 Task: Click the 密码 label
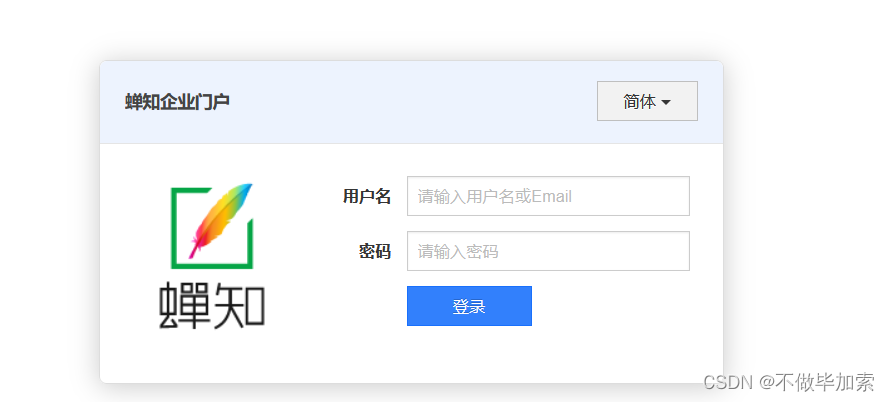point(375,251)
